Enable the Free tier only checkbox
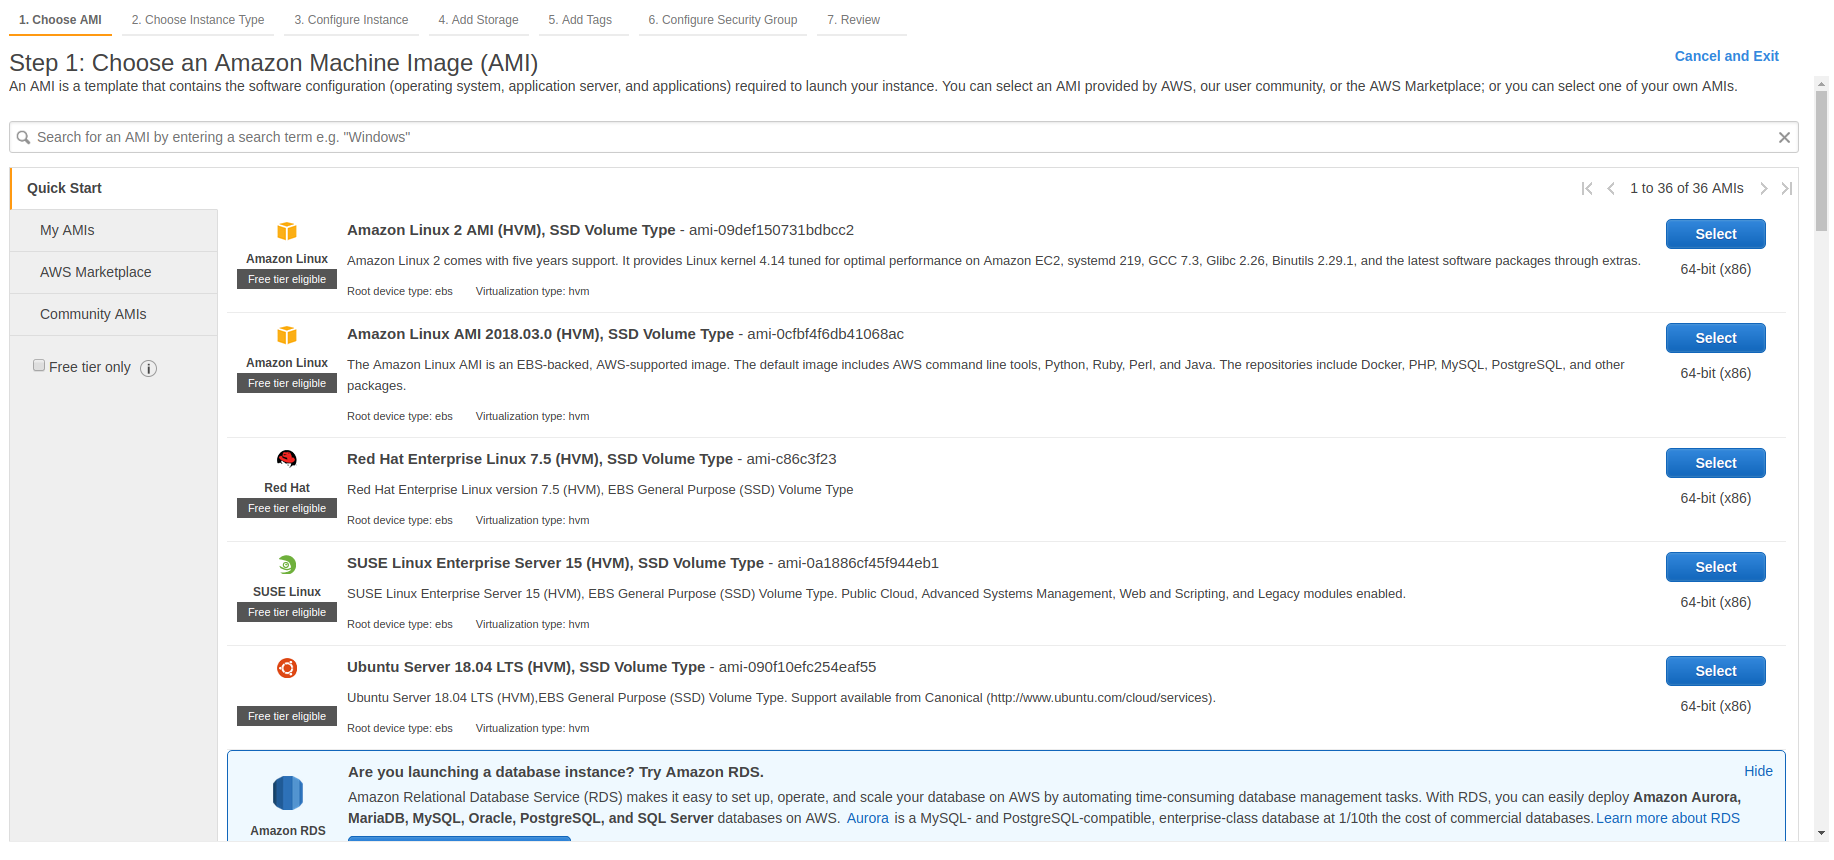The image size is (1834, 860). click(x=39, y=365)
